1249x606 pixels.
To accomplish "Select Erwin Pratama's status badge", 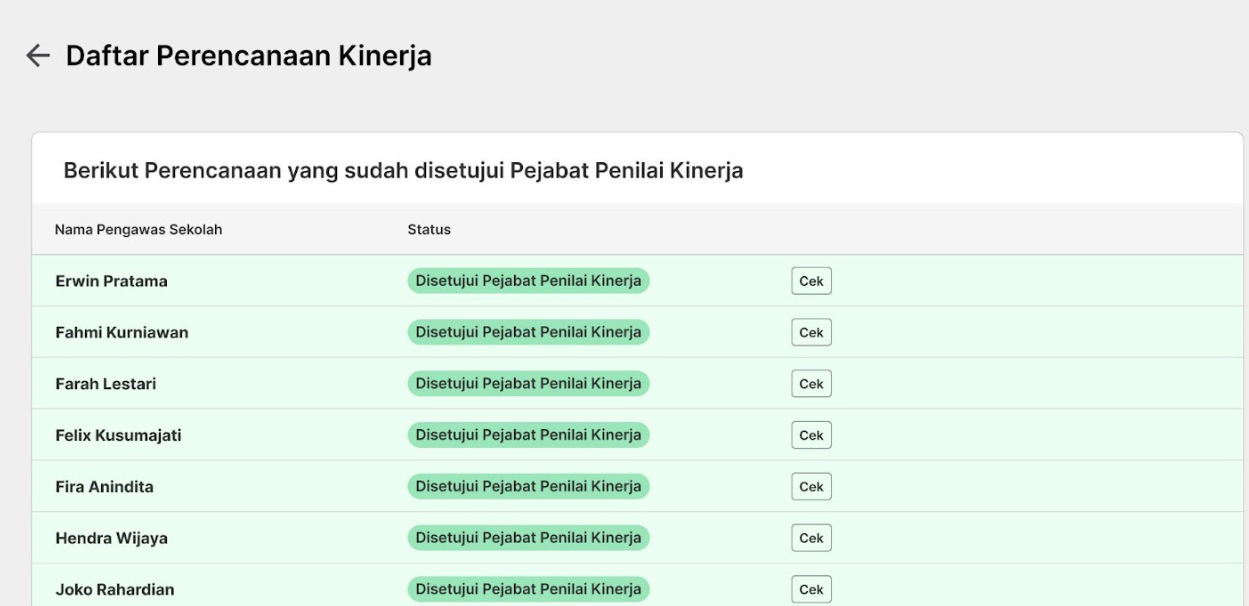I will (x=528, y=281).
